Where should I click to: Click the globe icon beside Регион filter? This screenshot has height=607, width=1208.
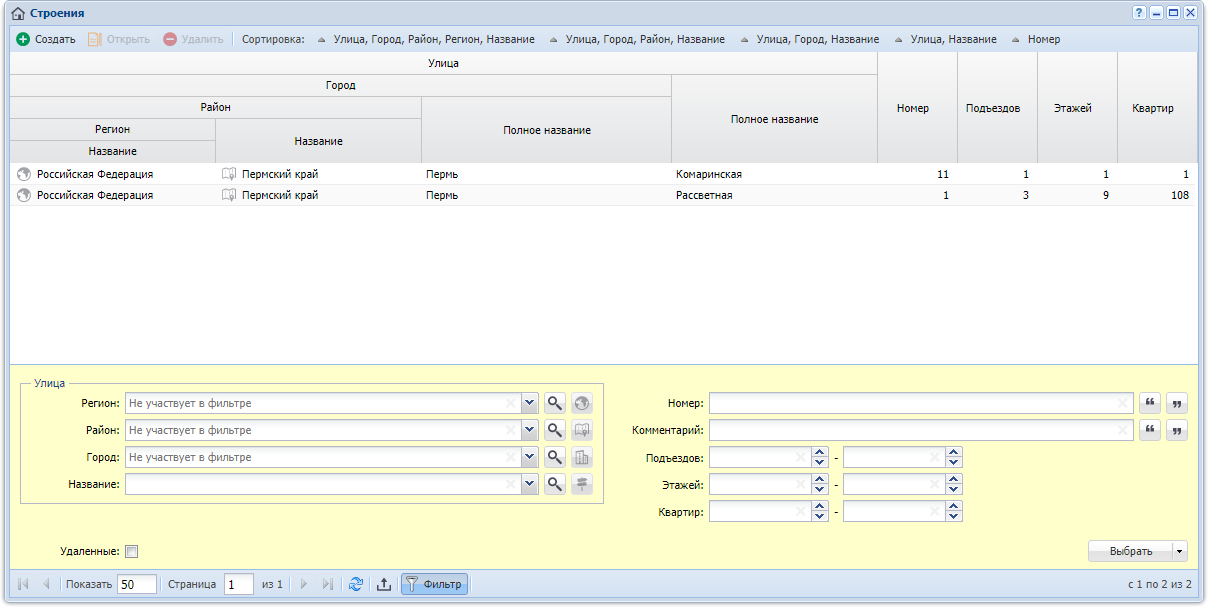(x=582, y=403)
